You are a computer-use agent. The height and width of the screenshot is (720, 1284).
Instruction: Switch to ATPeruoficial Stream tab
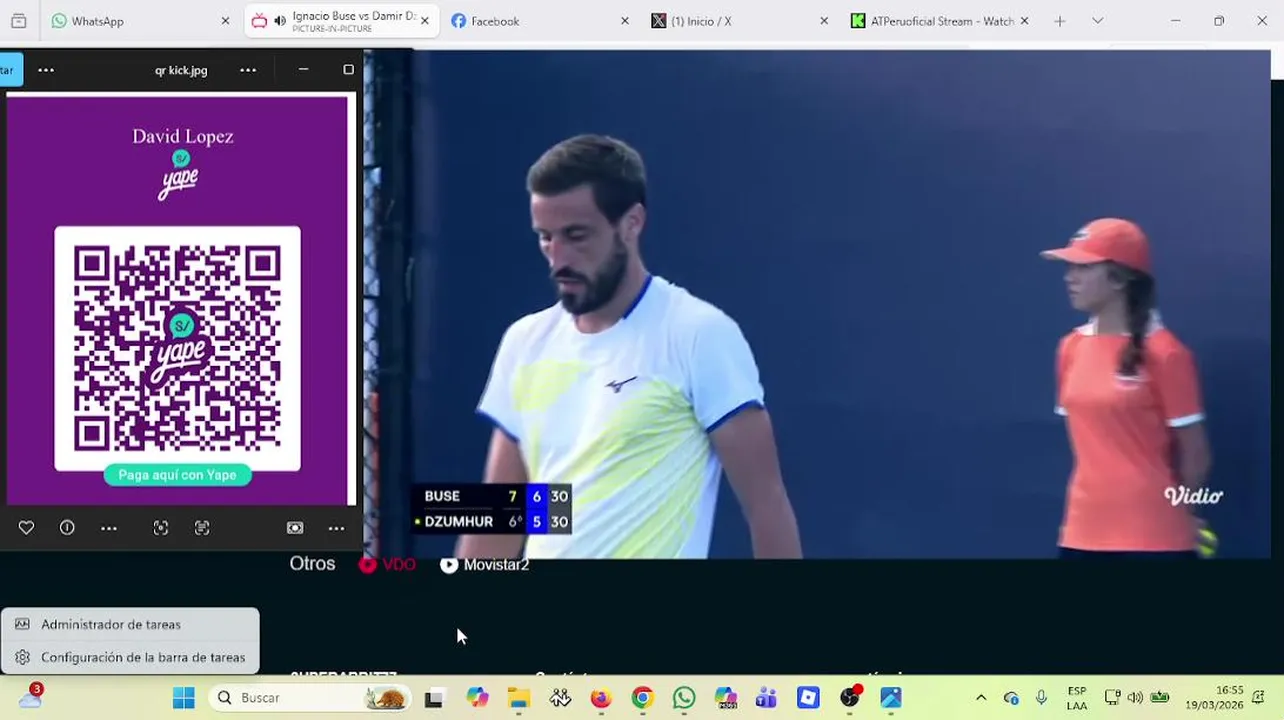pyautogui.click(x=939, y=21)
